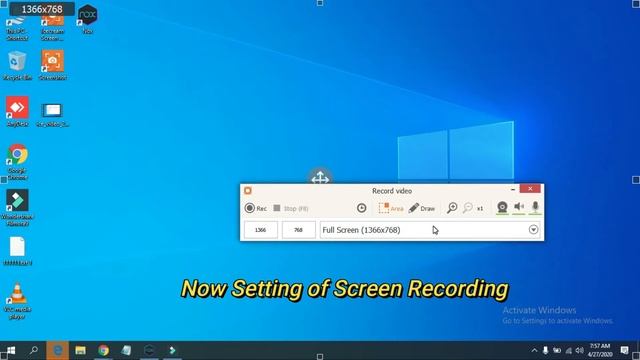This screenshot has width=640, height=360.
Task: Start recording with the Rec button
Action: (256, 208)
